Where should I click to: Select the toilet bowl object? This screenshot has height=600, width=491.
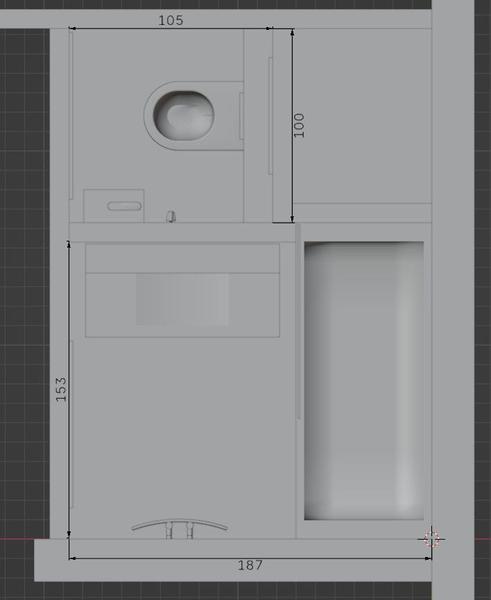(x=184, y=114)
